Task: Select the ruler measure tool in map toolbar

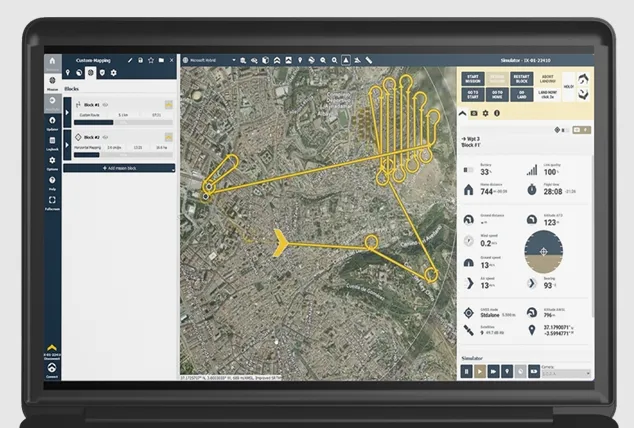Action: 369,60
